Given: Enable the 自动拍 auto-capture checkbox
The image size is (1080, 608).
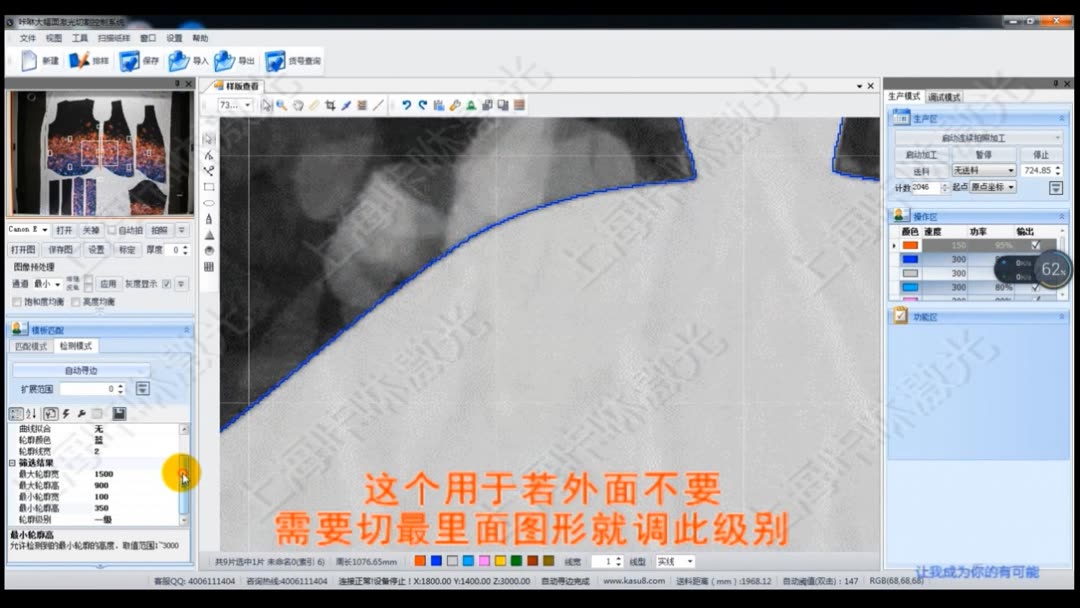Looking at the screenshot, I should [x=112, y=230].
